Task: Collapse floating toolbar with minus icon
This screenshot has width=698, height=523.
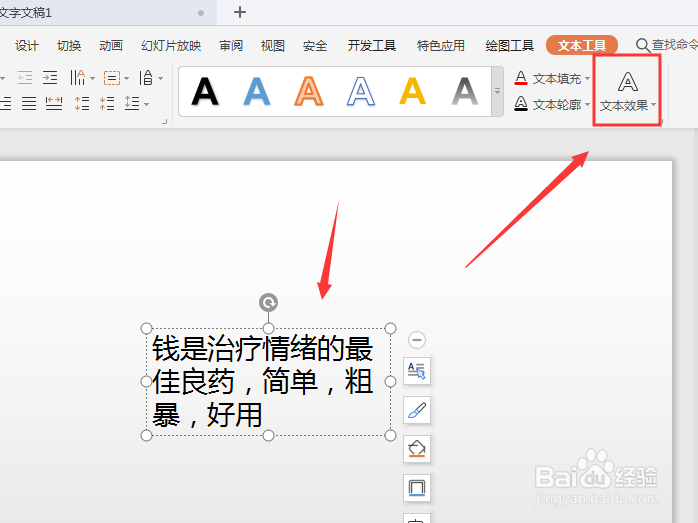Action: [417, 340]
